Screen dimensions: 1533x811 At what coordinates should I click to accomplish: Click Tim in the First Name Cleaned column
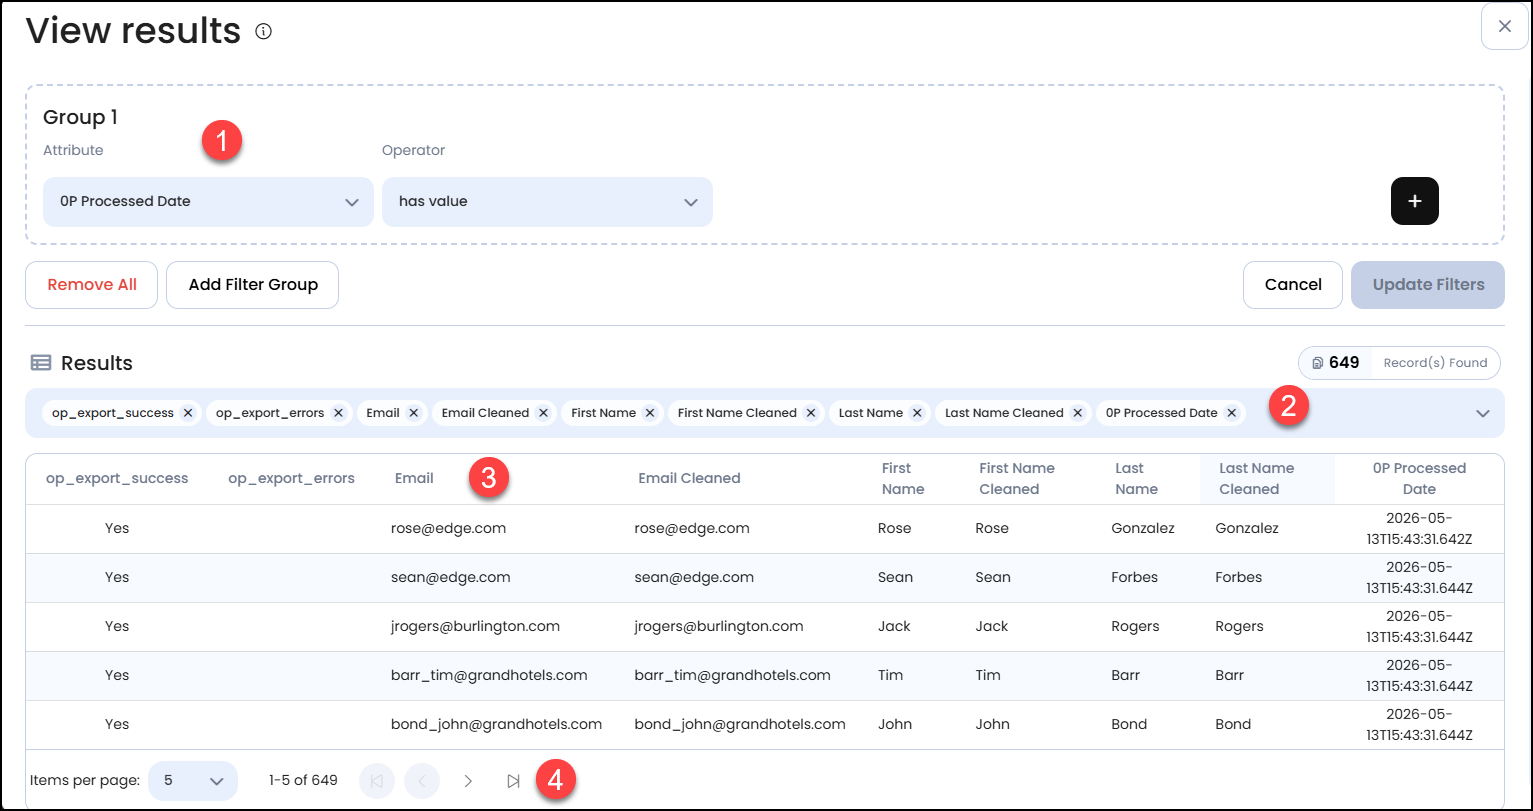point(988,675)
